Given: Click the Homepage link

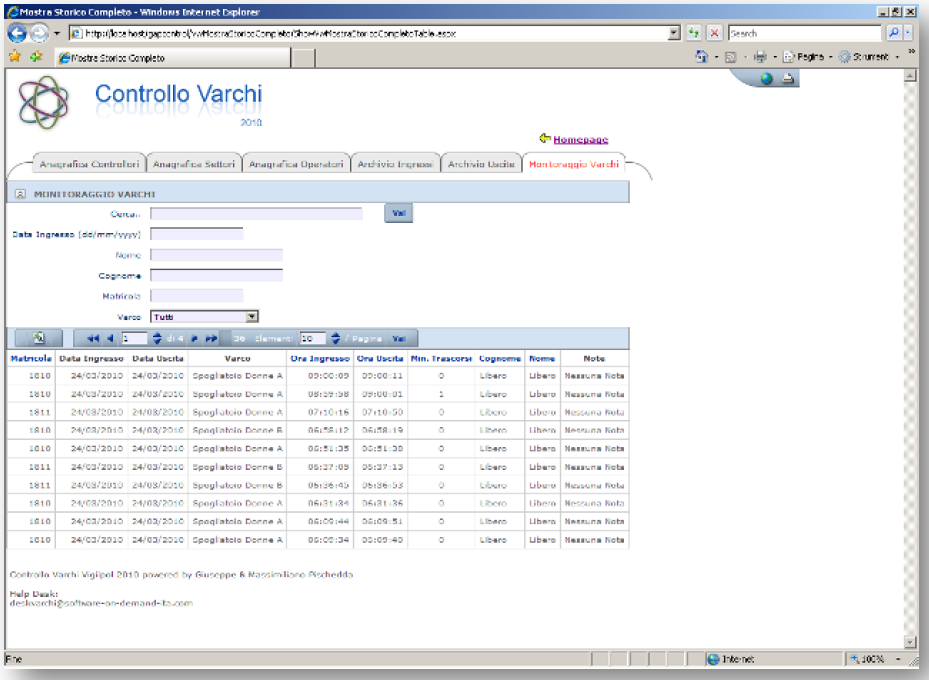Looking at the screenshot, I should (581, 139).
